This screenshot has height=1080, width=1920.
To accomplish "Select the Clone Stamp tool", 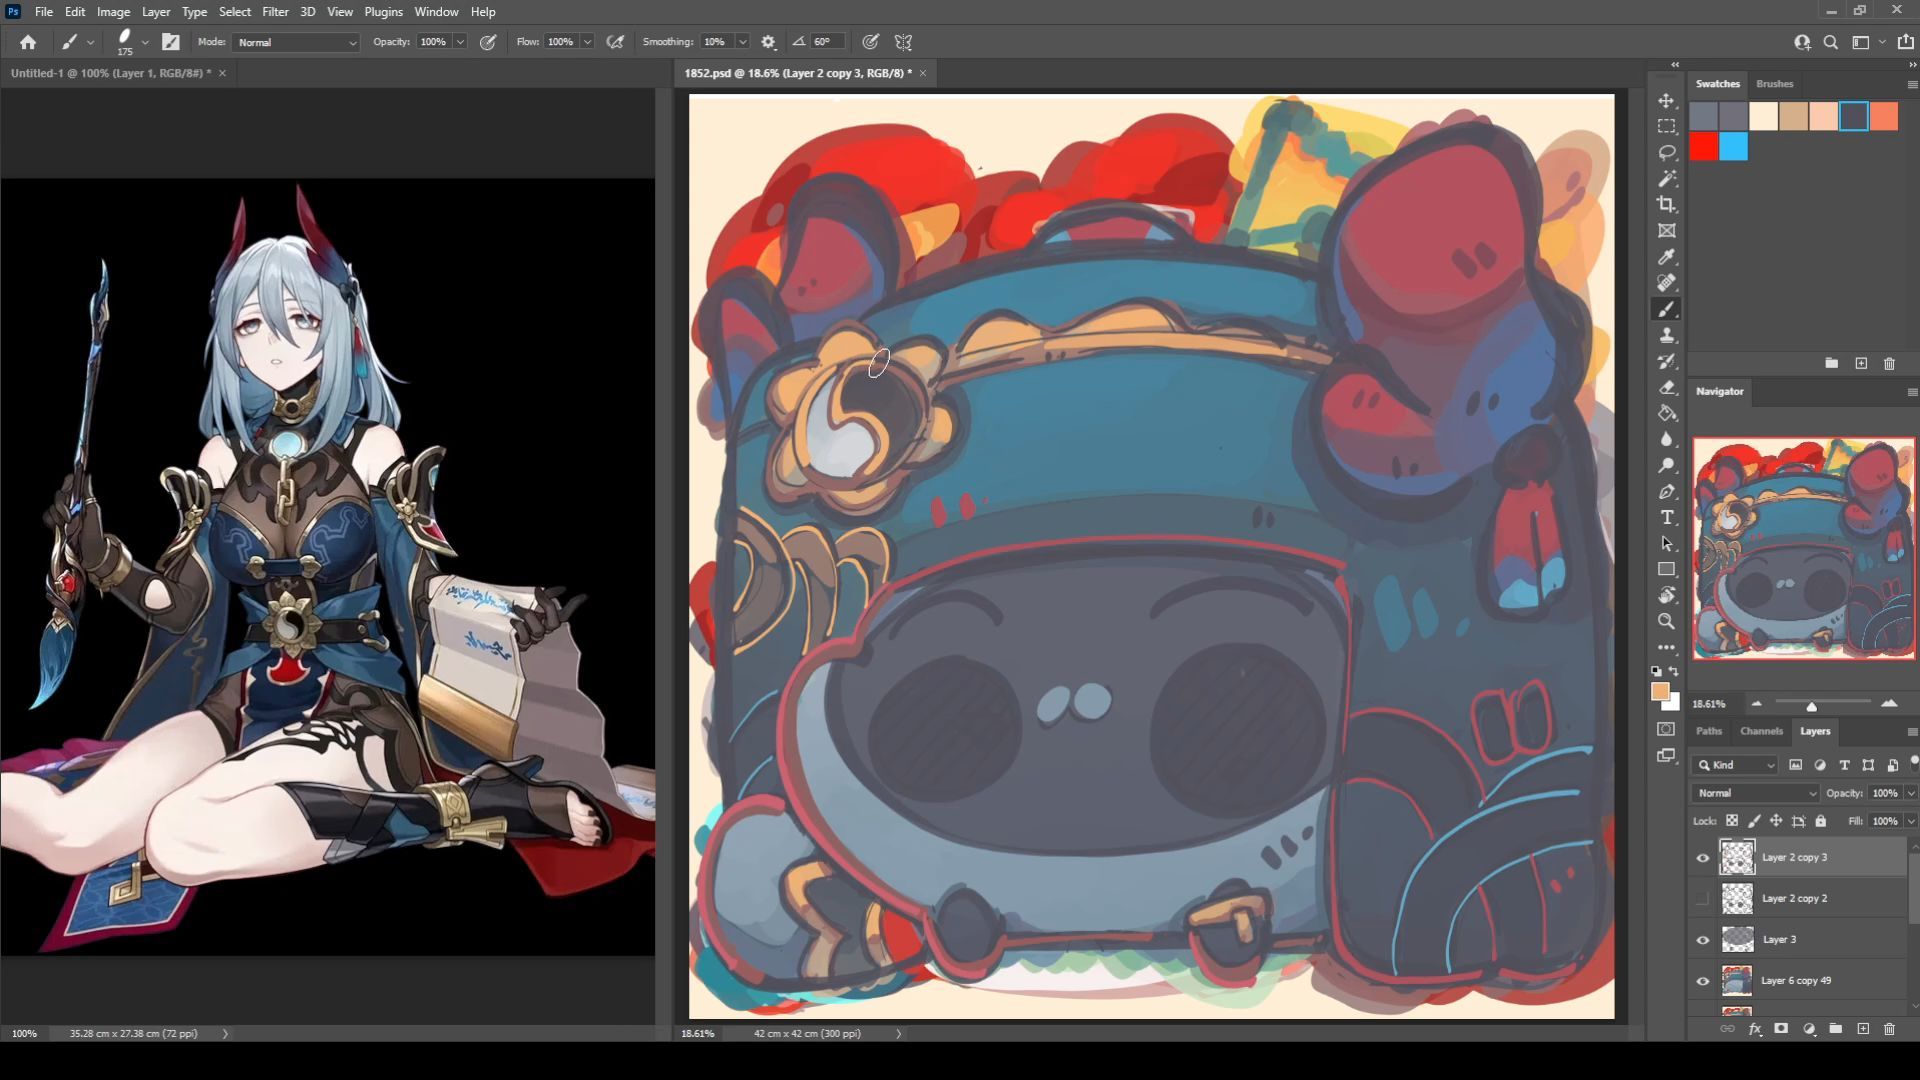I will coord(1666,335).
